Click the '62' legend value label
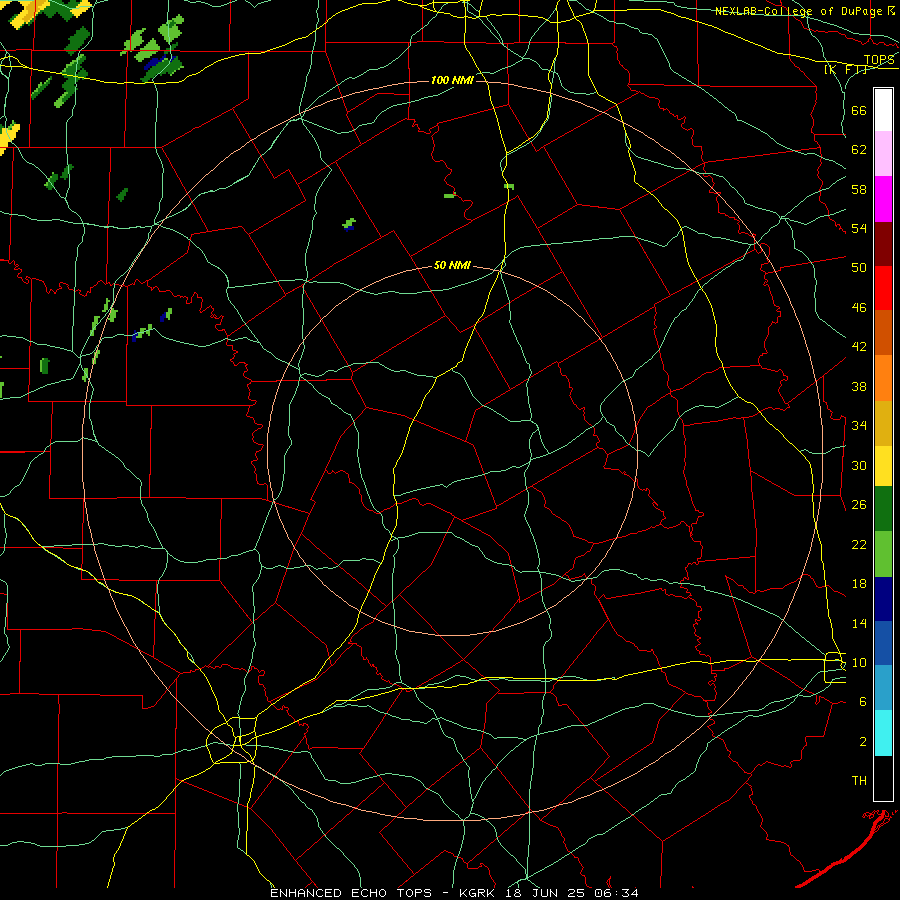 (859, 149)
